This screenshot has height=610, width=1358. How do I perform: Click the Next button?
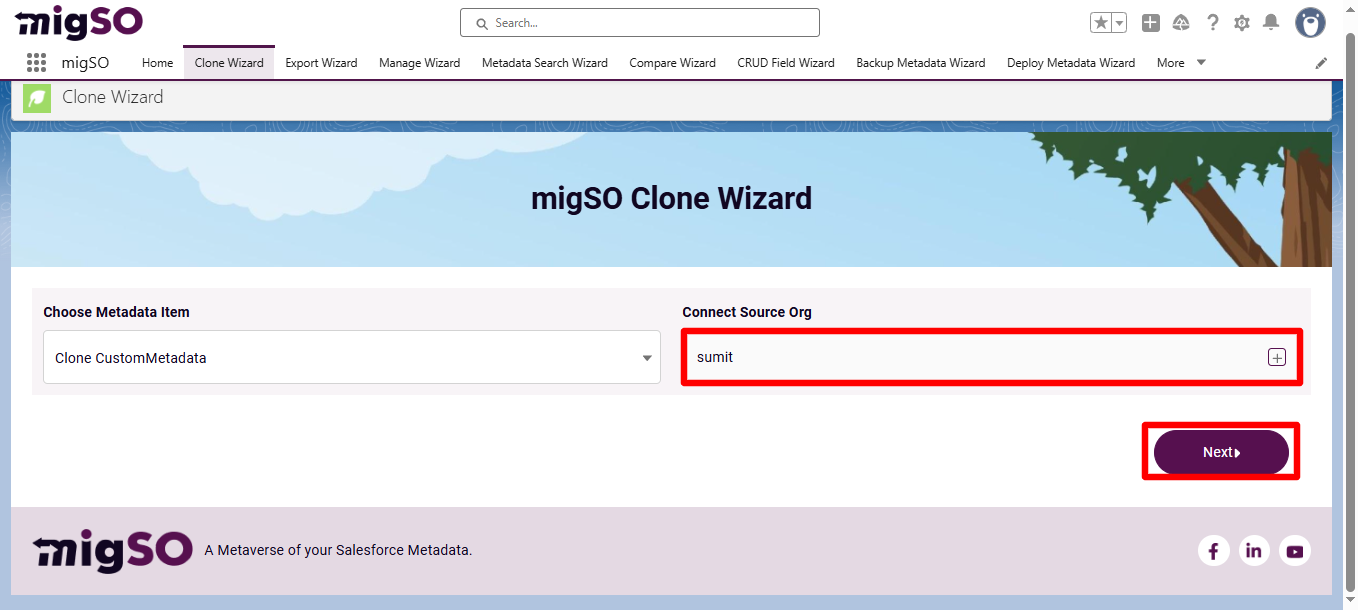(x=1221, y=452)
